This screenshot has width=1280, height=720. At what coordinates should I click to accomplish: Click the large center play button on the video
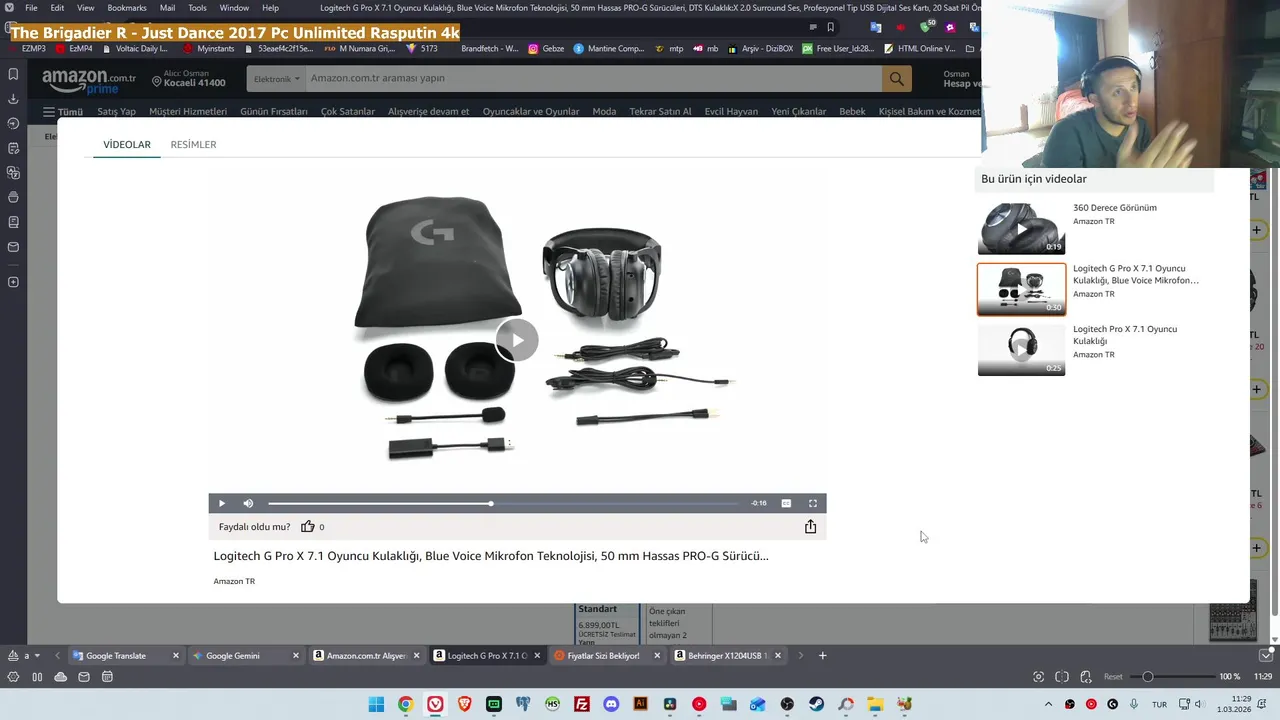[516, 340]
